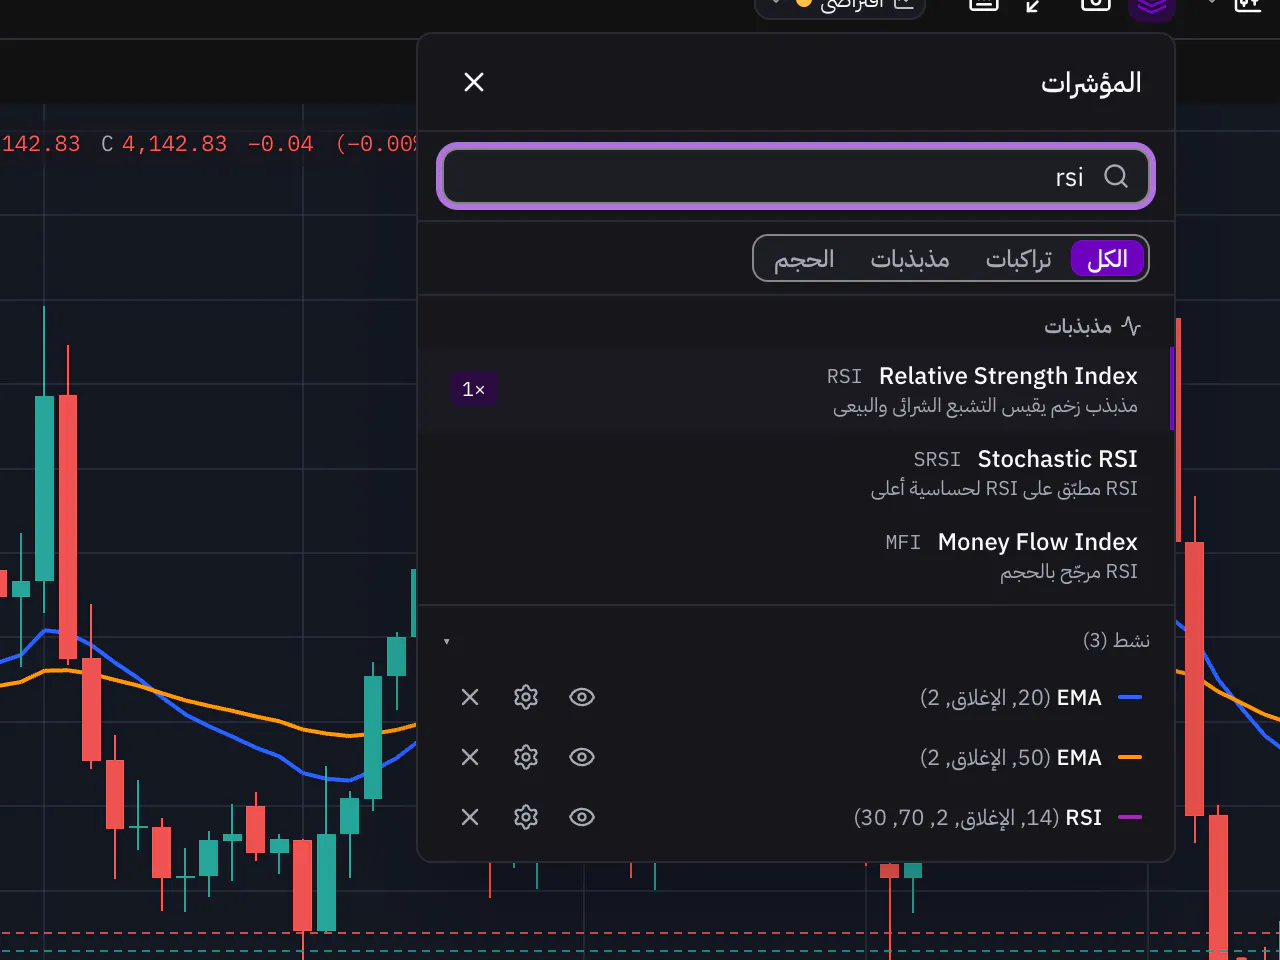Toggle visibility of the EMA 50 indicator
The height and width of the screenshot is (960, 1280).
point(582,757)
